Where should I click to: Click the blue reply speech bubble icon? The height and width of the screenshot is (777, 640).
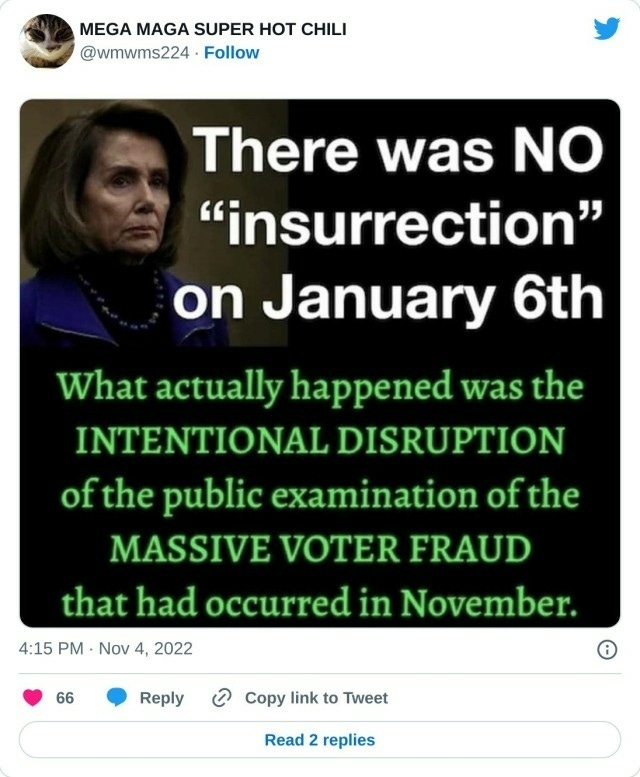click(117, 698)
